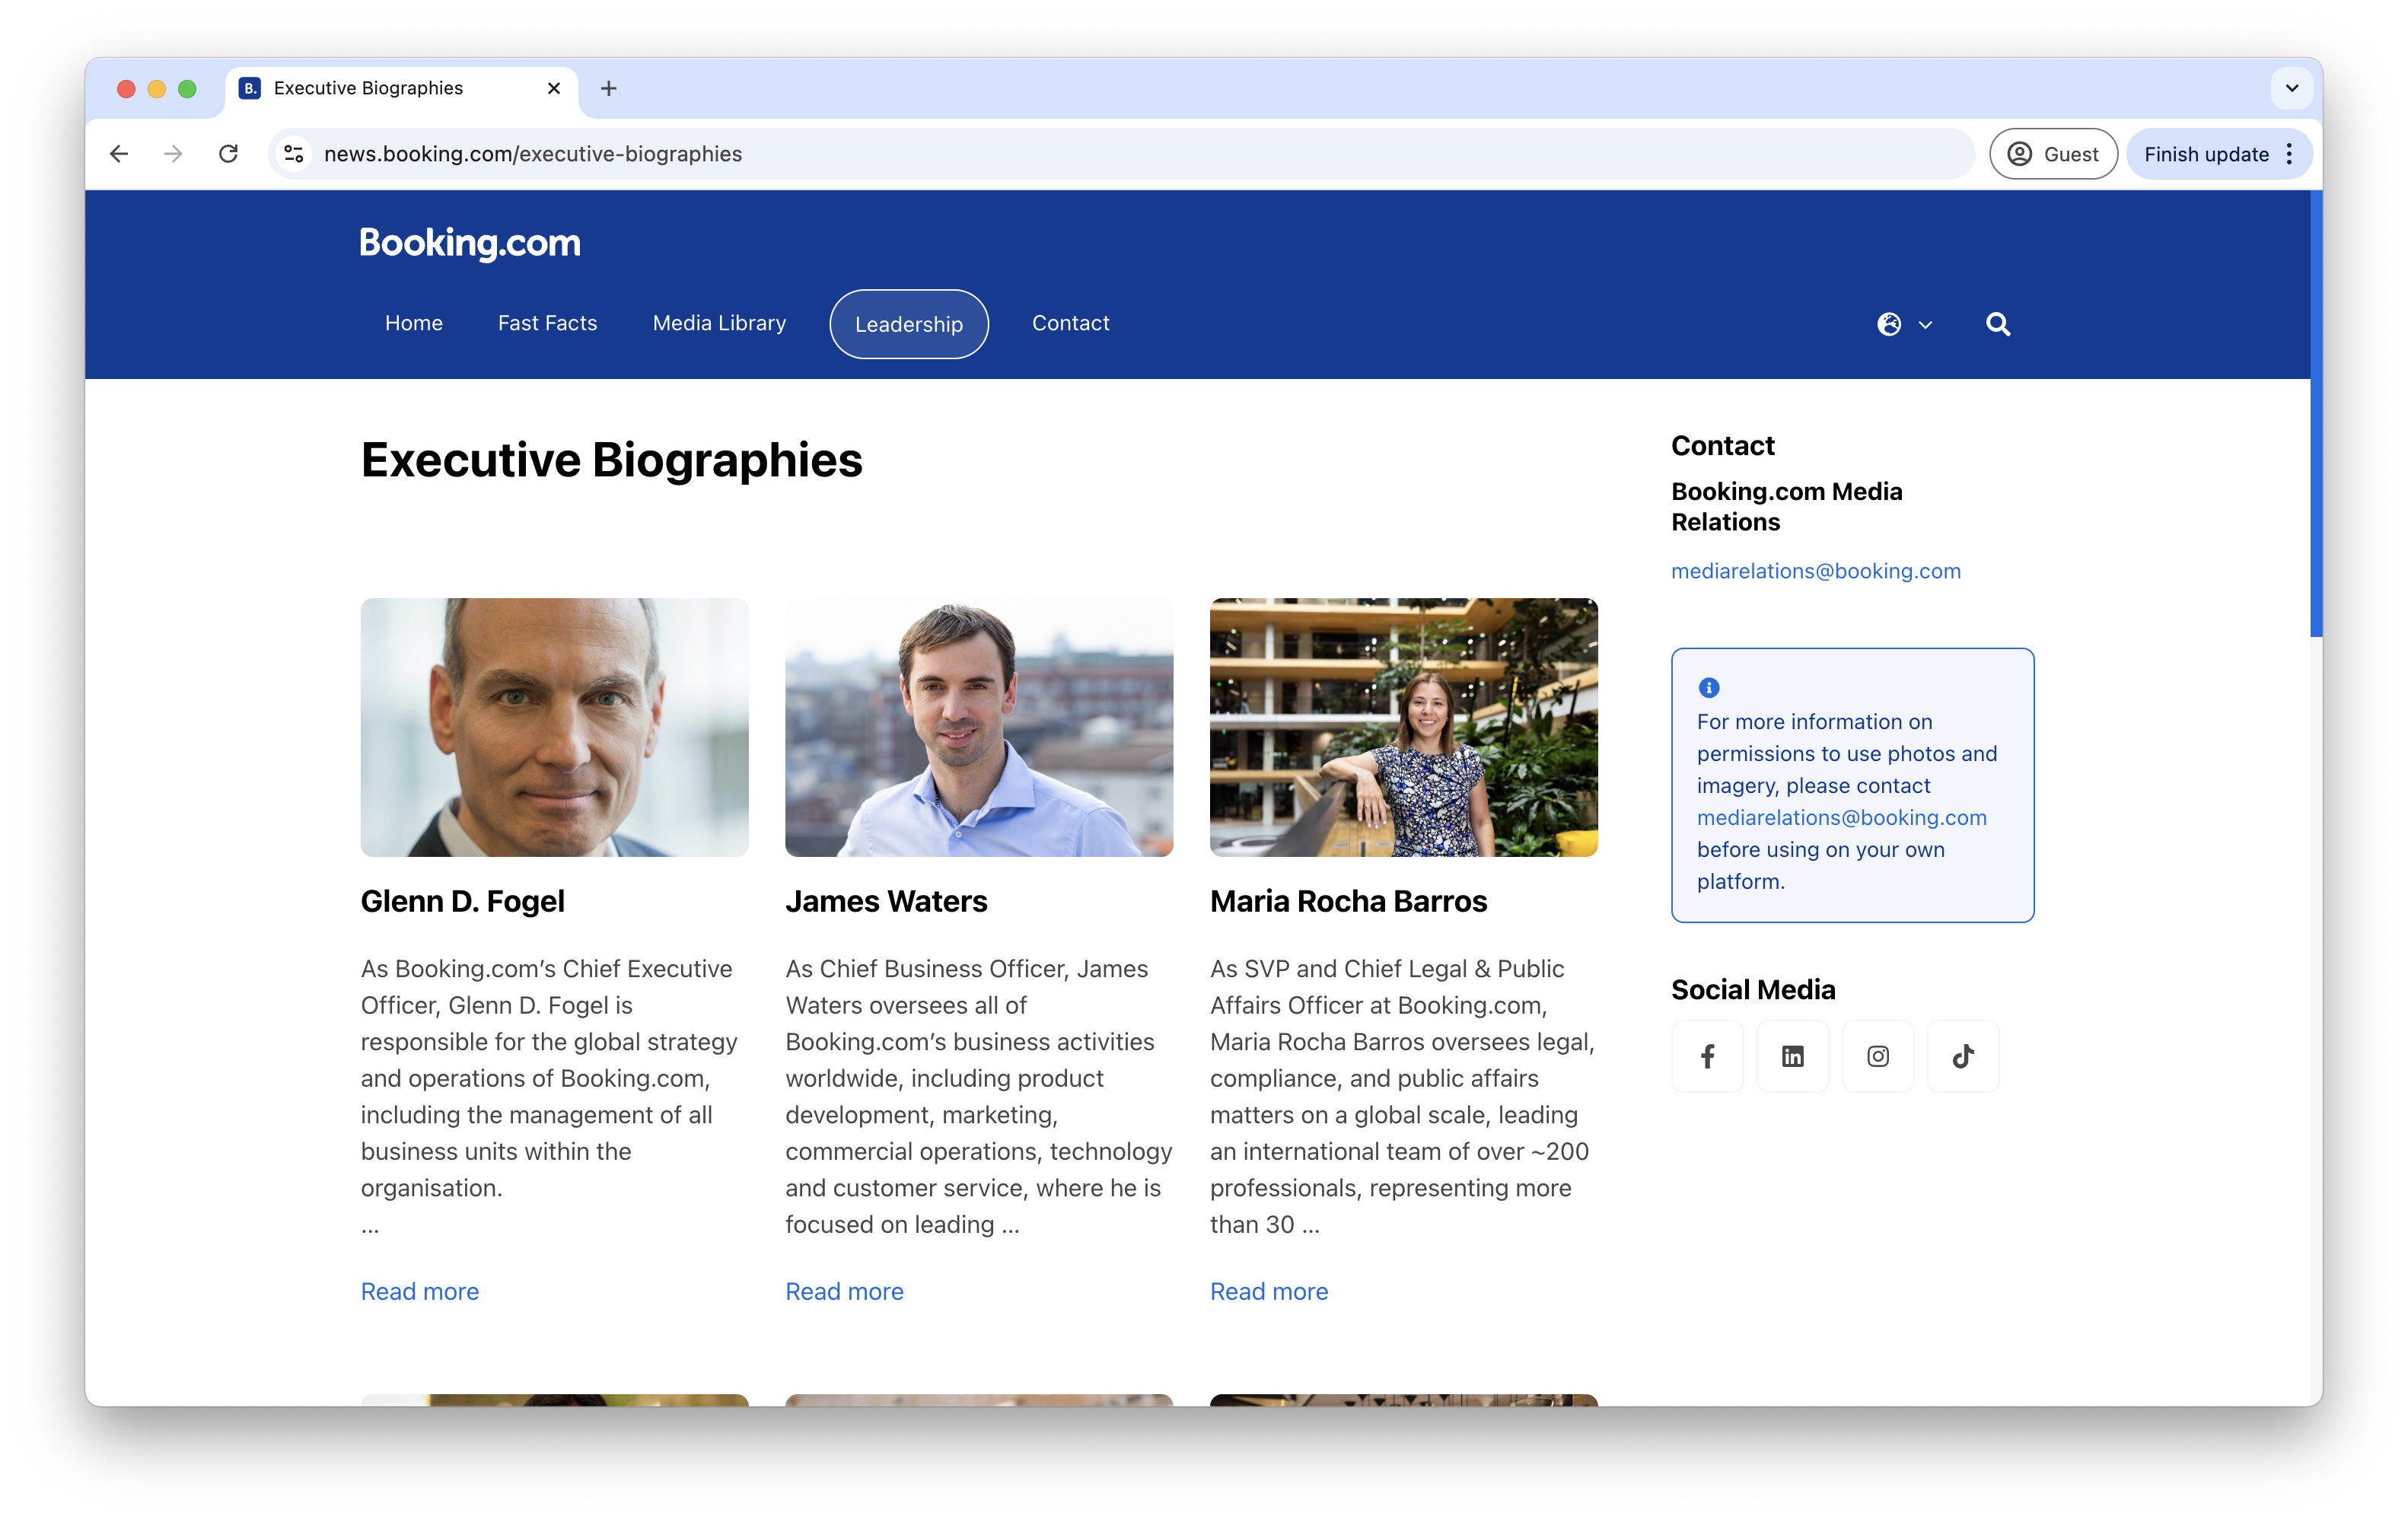Click the Booking.com Media Relations text
This screenshot has width=2408, height=1519.
(x=1786, y=506)
